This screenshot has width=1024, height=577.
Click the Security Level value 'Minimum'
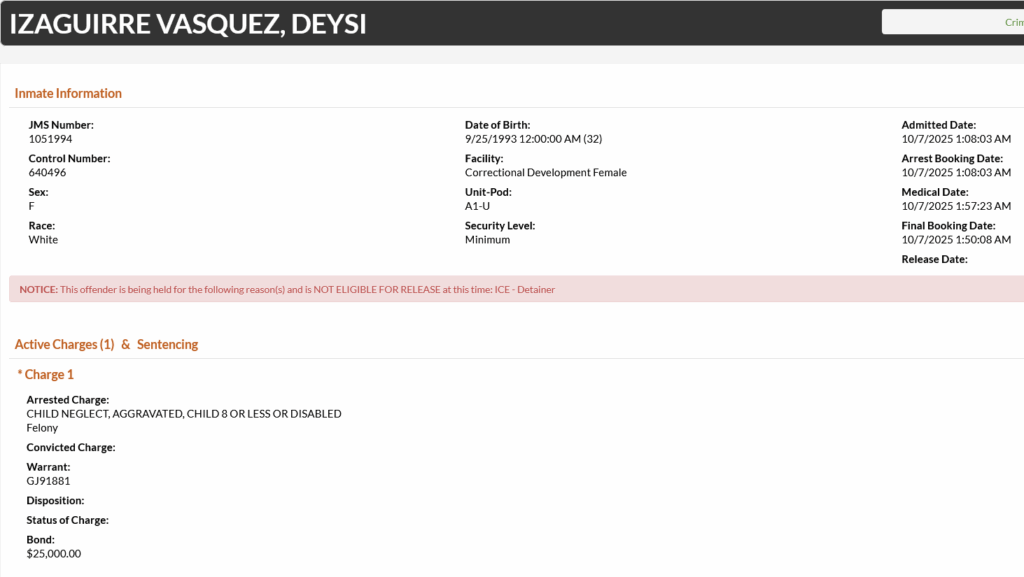point(487,240)
